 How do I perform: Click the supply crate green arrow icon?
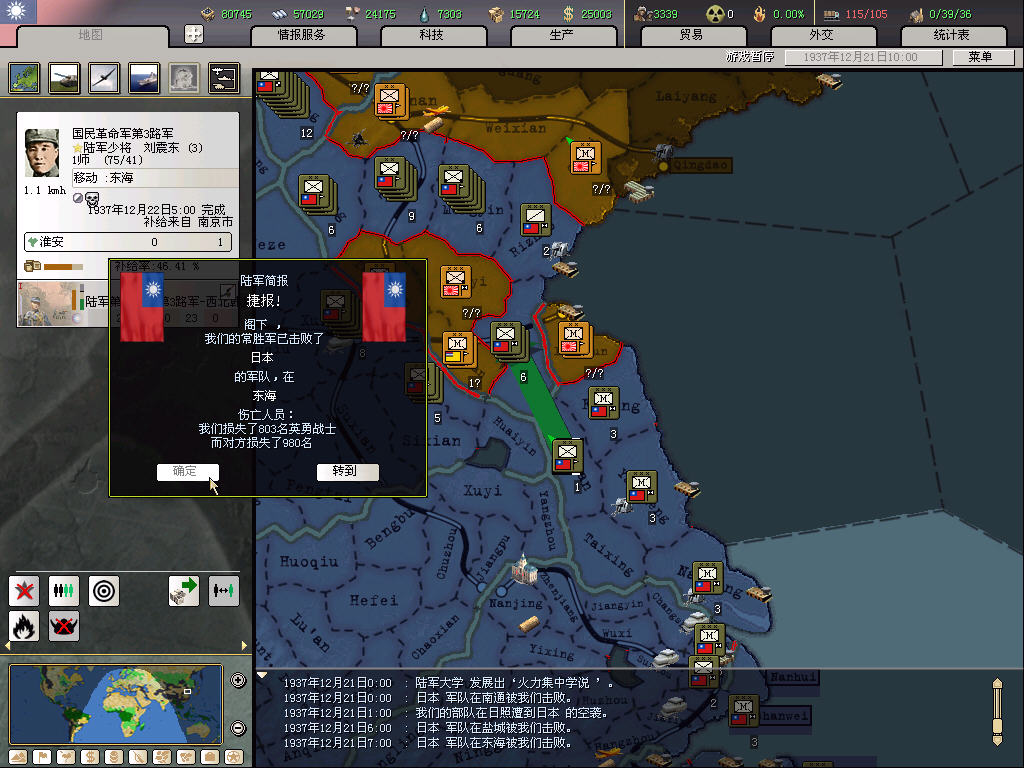click(184, 591)
